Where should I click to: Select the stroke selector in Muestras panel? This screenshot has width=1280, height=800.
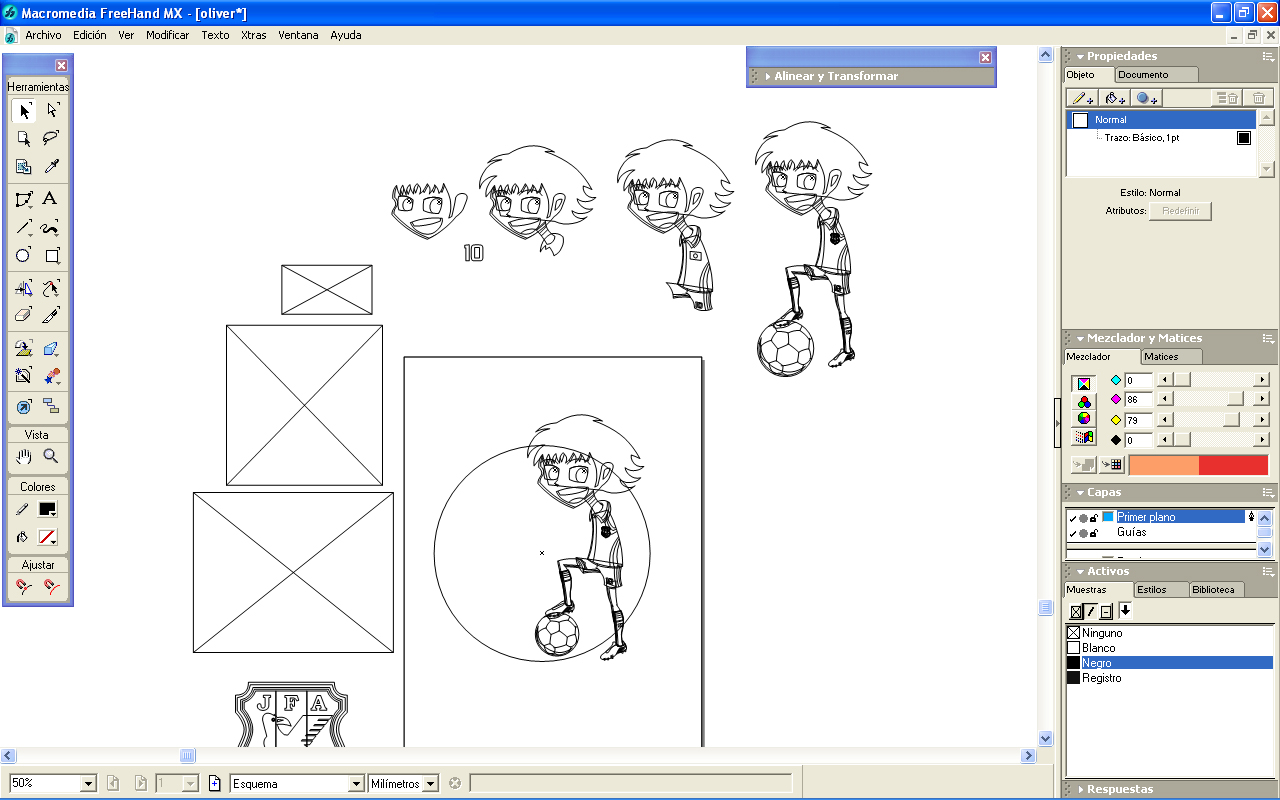1091,611
